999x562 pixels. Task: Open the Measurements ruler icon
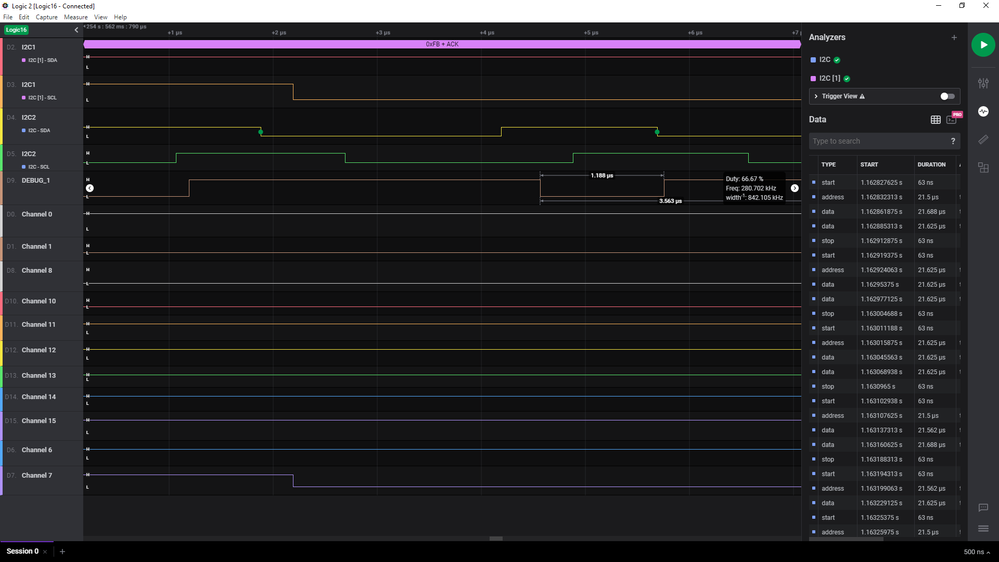point(983,140)
